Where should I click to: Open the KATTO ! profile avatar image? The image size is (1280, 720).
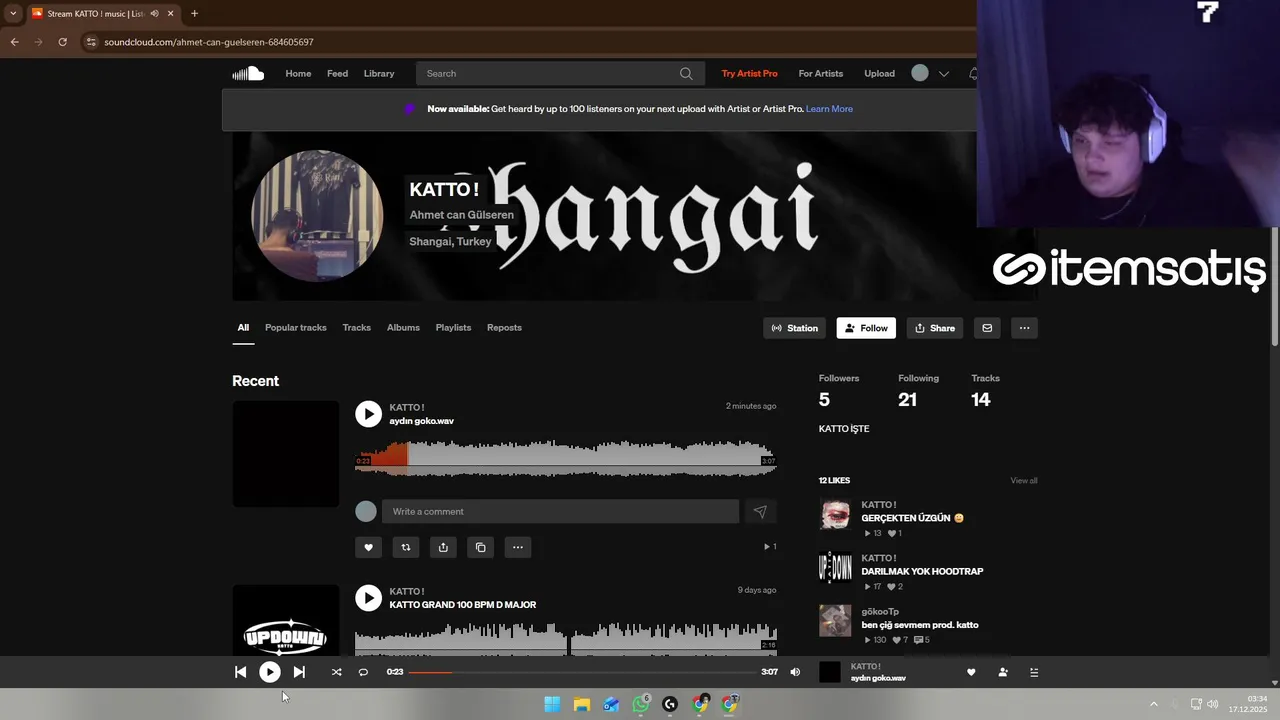point(317,216)
